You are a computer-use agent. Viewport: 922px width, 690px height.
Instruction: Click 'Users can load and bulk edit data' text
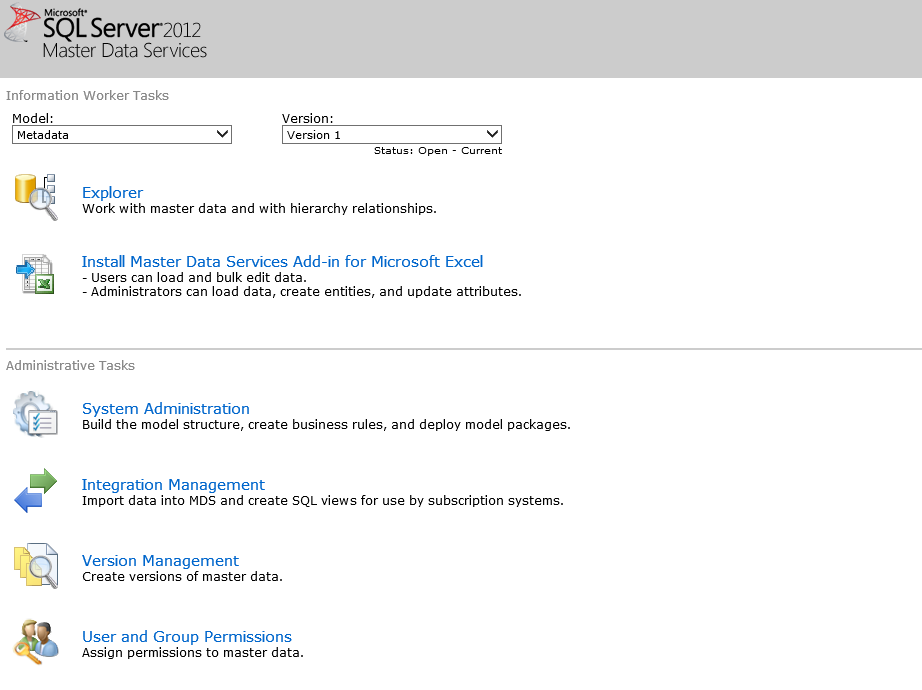pyautogui.click(x=195, y=277)
